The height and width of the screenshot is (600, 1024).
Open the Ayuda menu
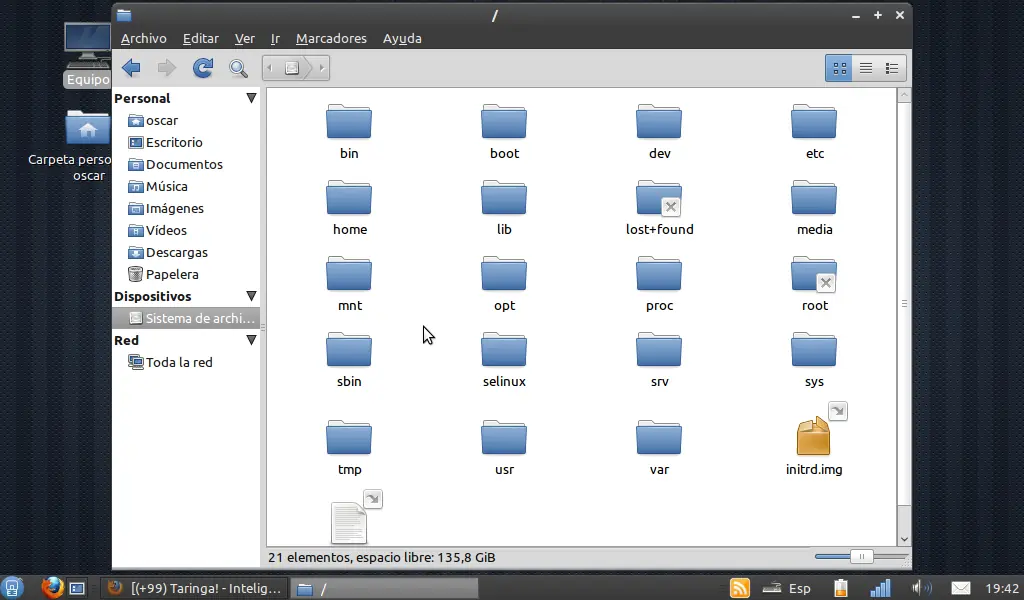point(402,39)
